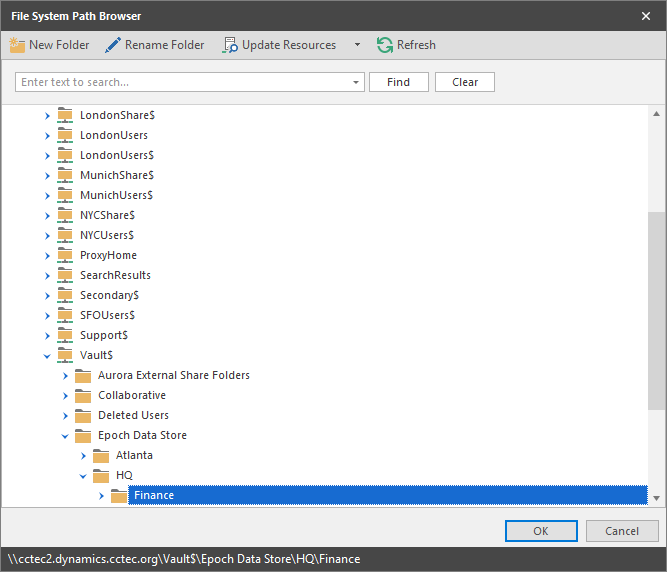Image resolution: width=667 pixels, height=572 pixels.
Task: Click the Clear button
Action: pos(465,82)
